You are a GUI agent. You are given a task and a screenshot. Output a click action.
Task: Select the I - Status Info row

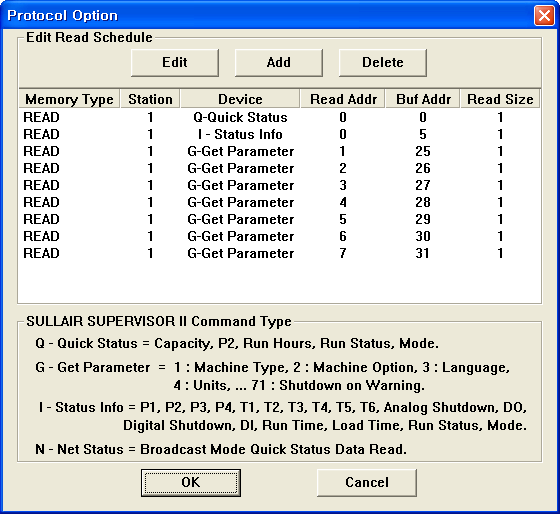[x=280, y=134]
